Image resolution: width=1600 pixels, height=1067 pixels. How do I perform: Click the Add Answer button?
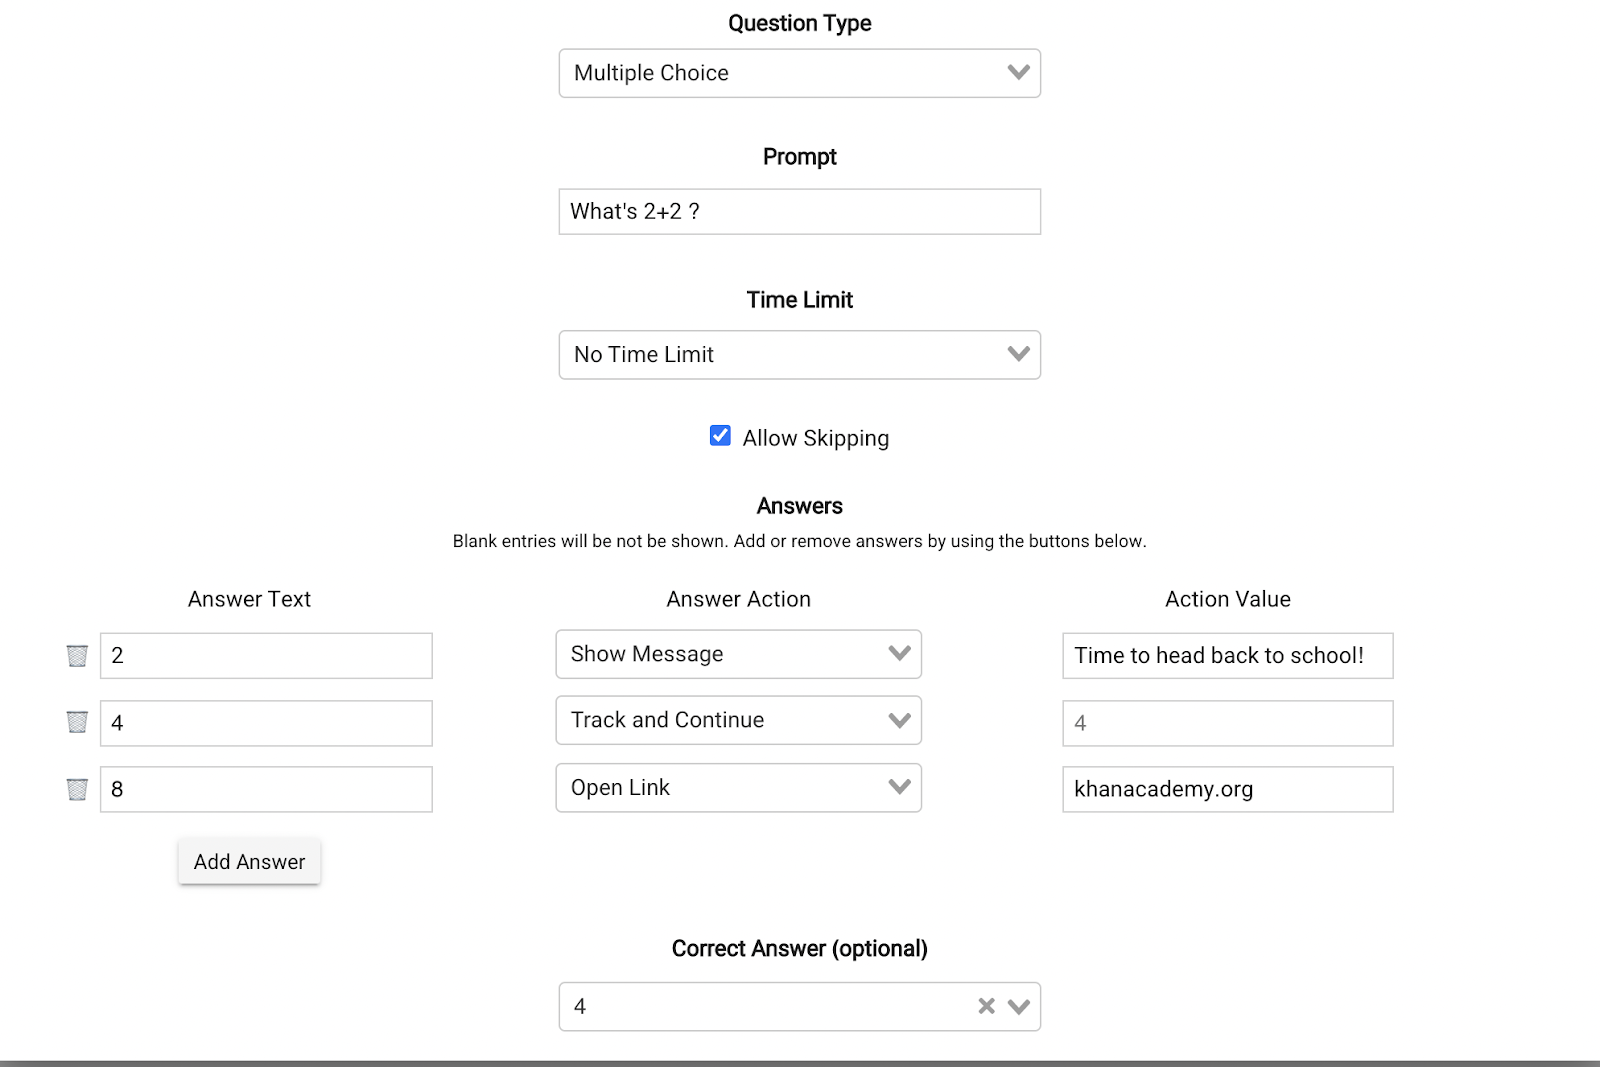(x=249, y=862)
